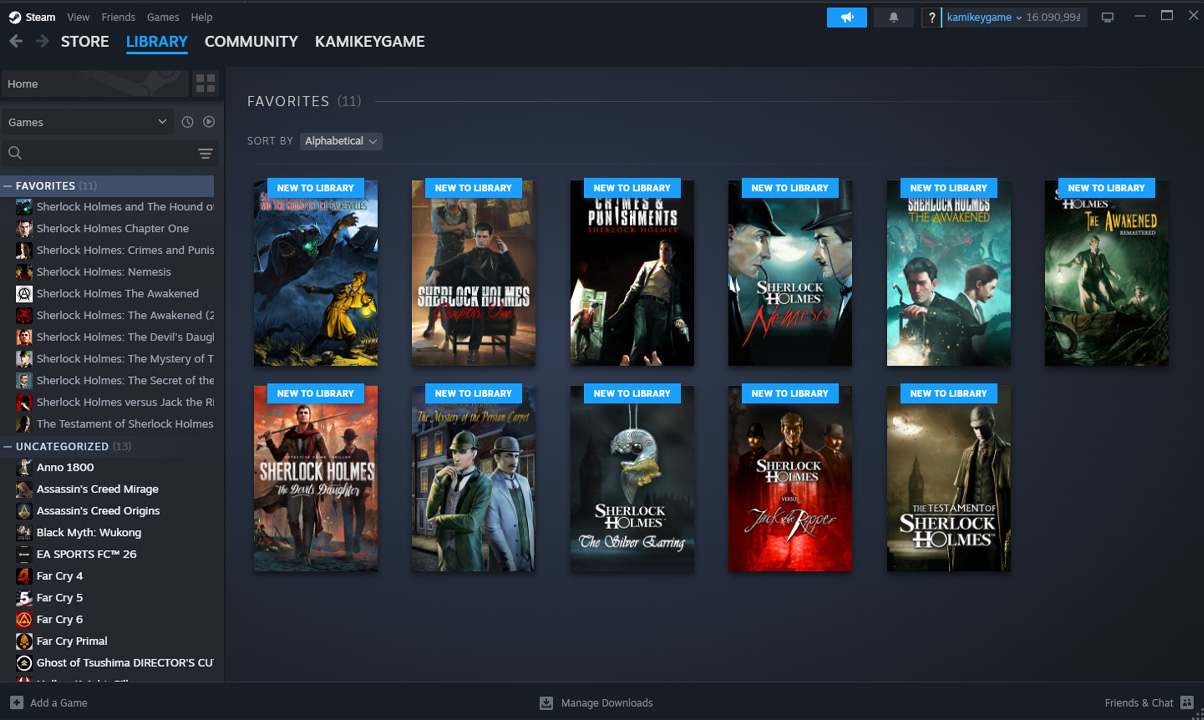
Task: Open the View menu
Action: (78, 17)
